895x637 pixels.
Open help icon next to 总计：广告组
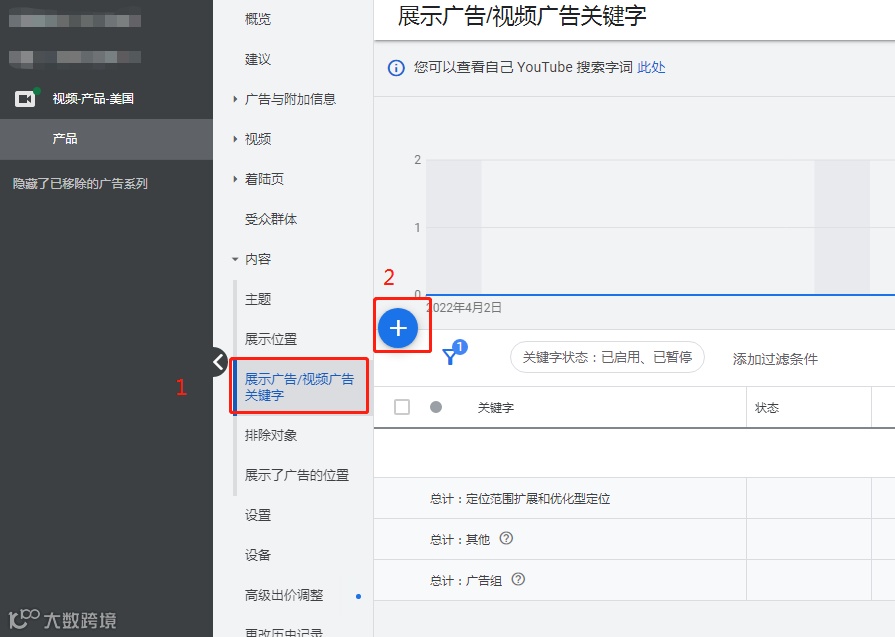pyautogui.click(x=518, y=579)
